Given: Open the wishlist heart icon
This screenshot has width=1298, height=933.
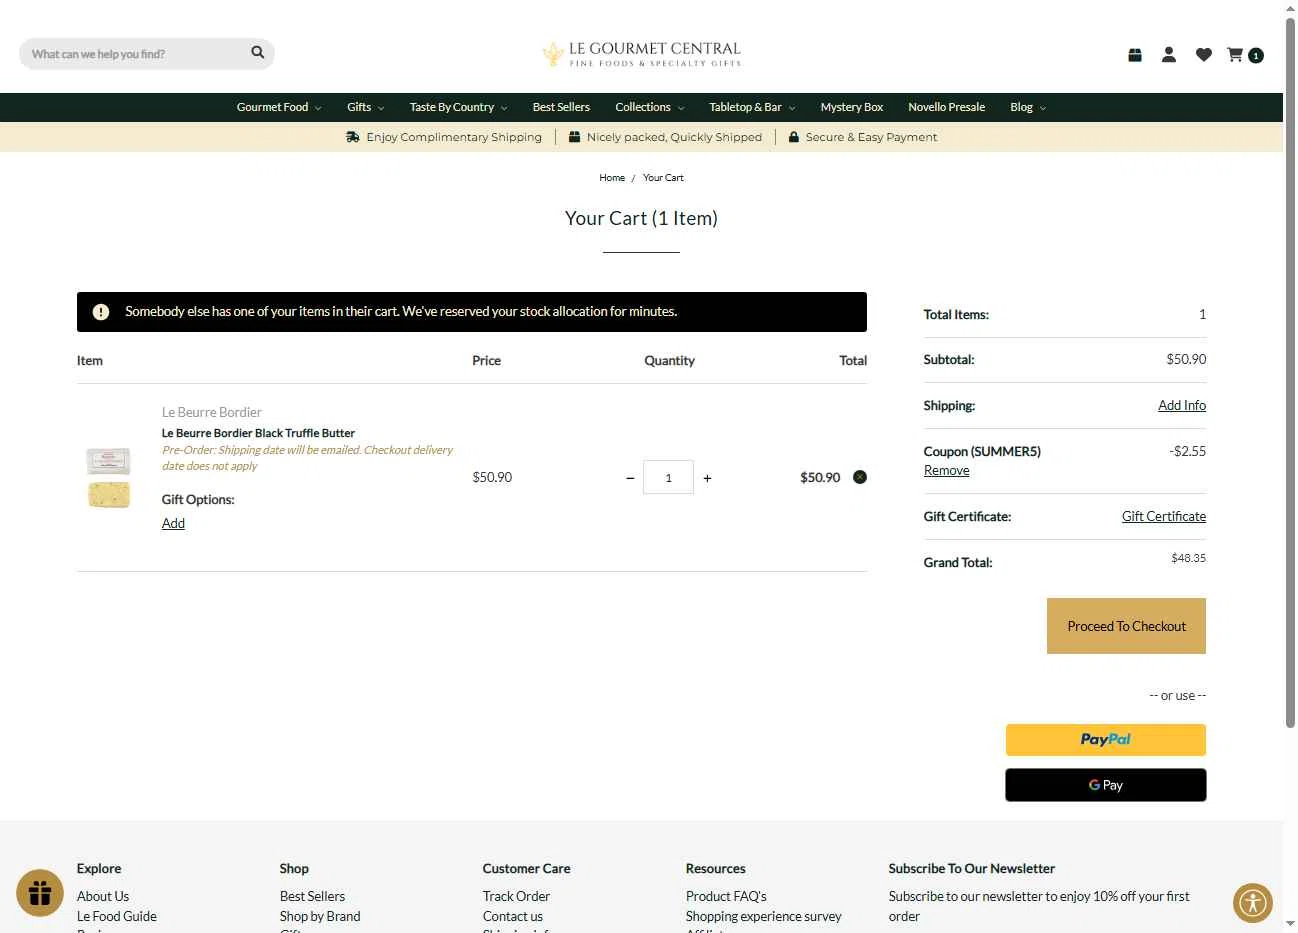Looking at the screenshot, I should [1204, 55].
